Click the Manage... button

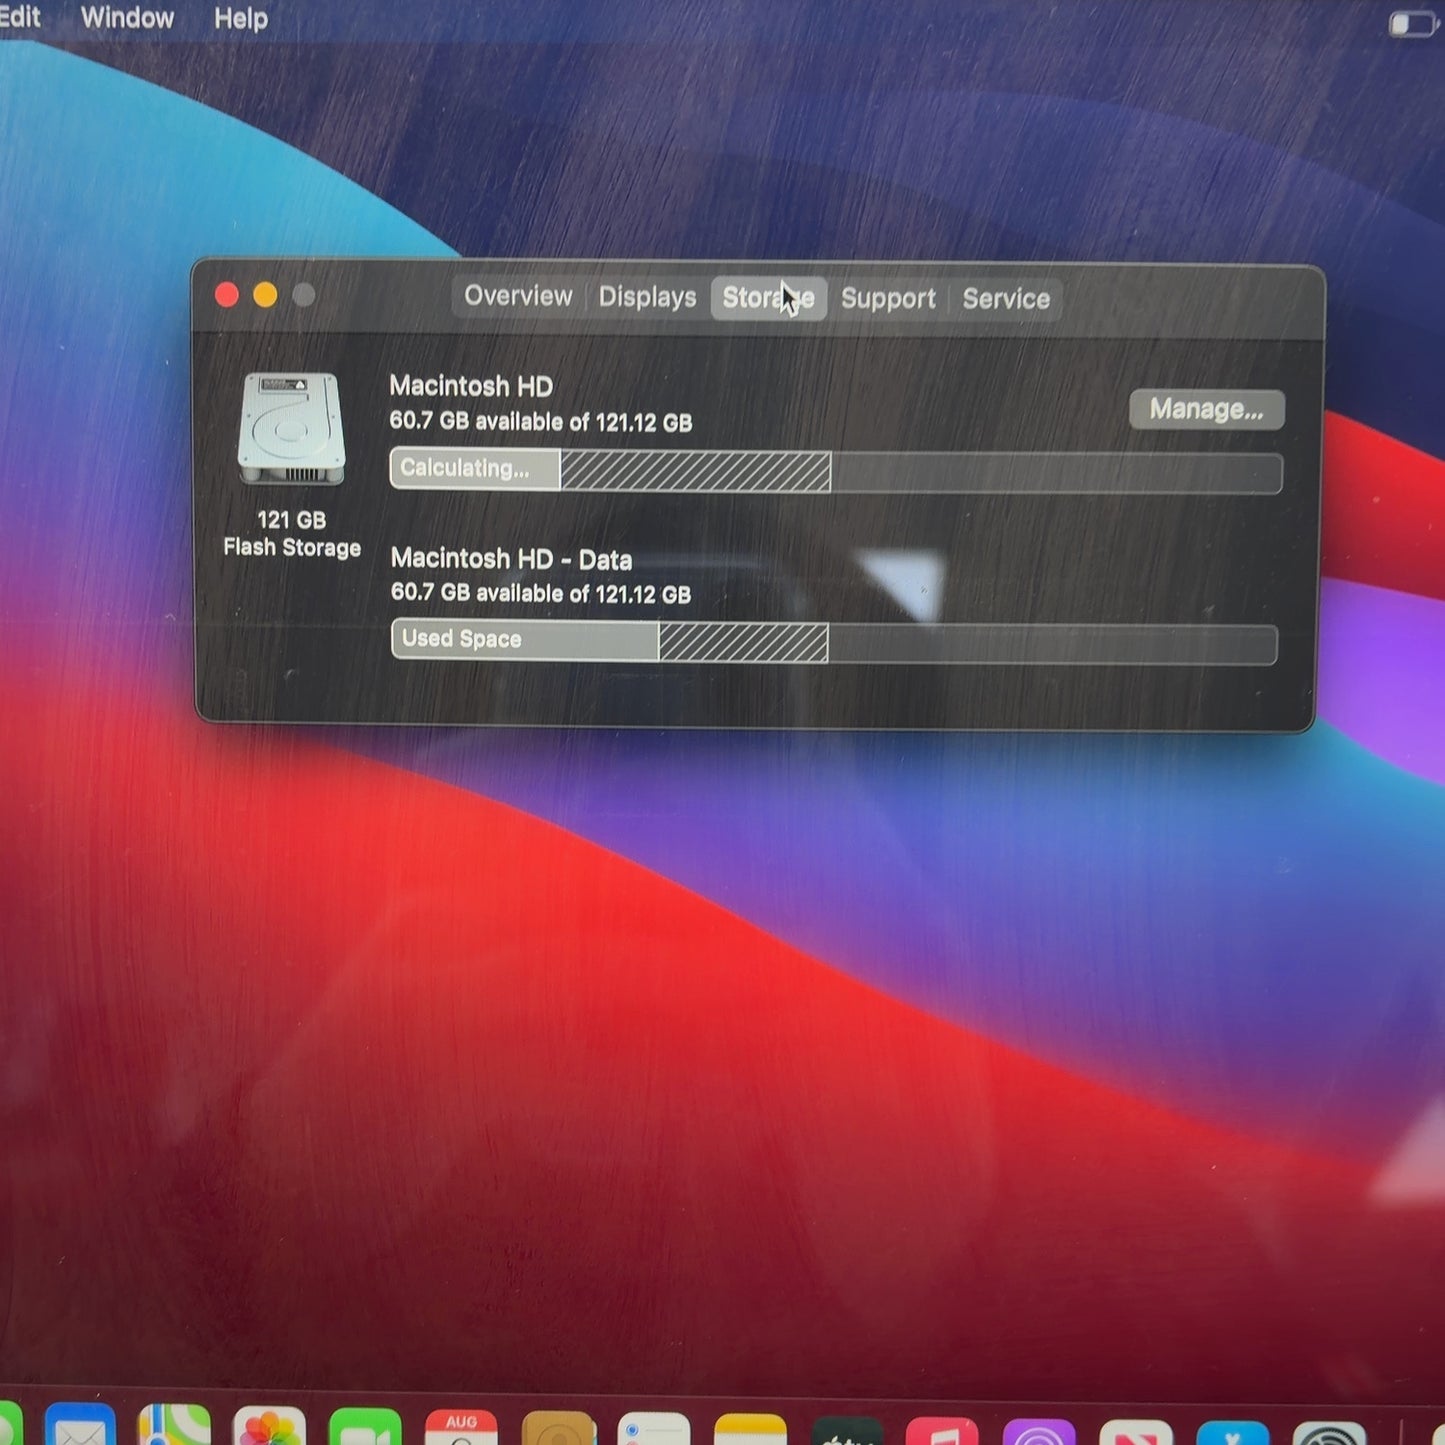1206,410
